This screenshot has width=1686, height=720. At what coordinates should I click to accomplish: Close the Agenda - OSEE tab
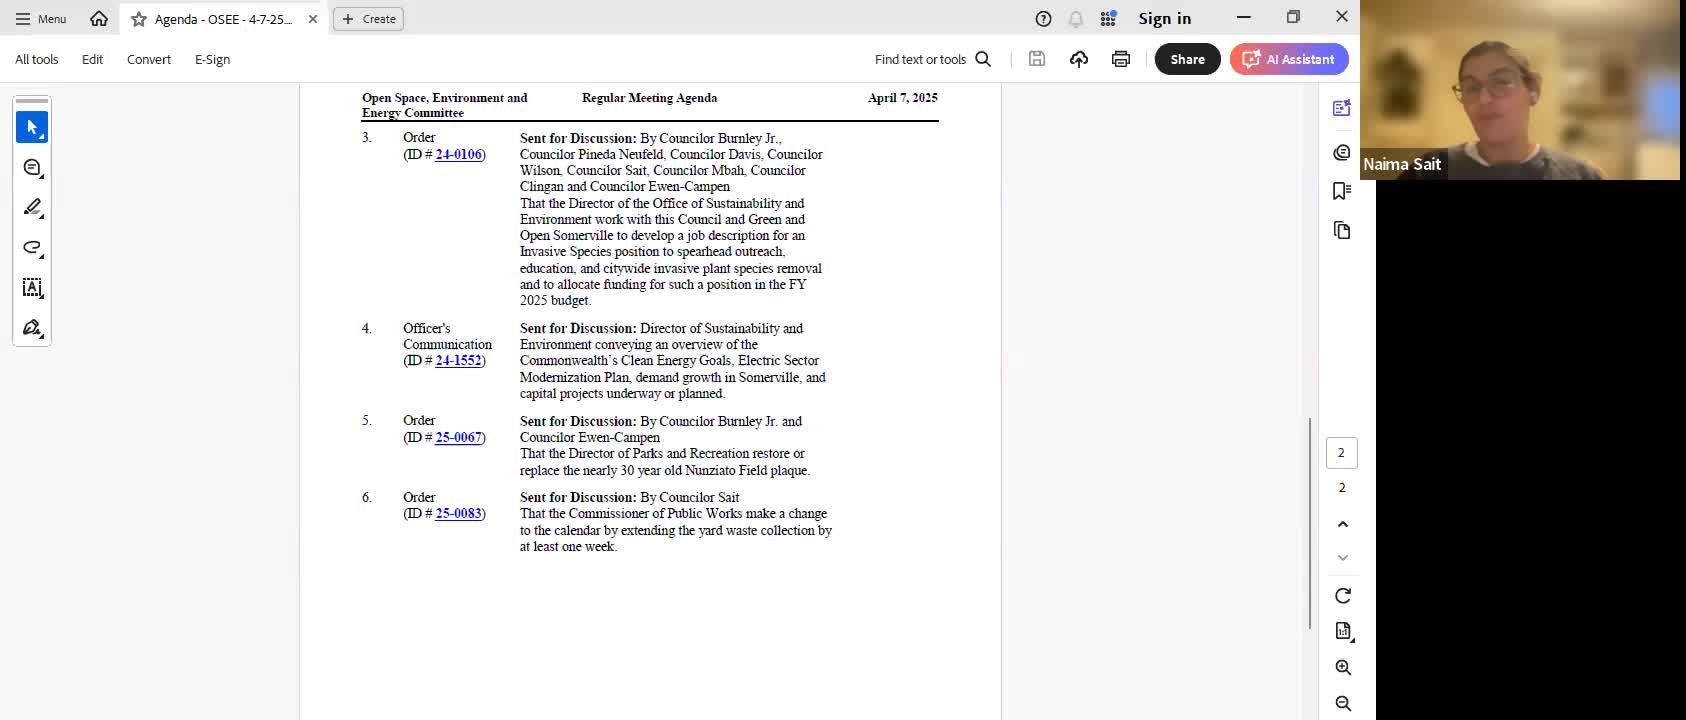313,19
